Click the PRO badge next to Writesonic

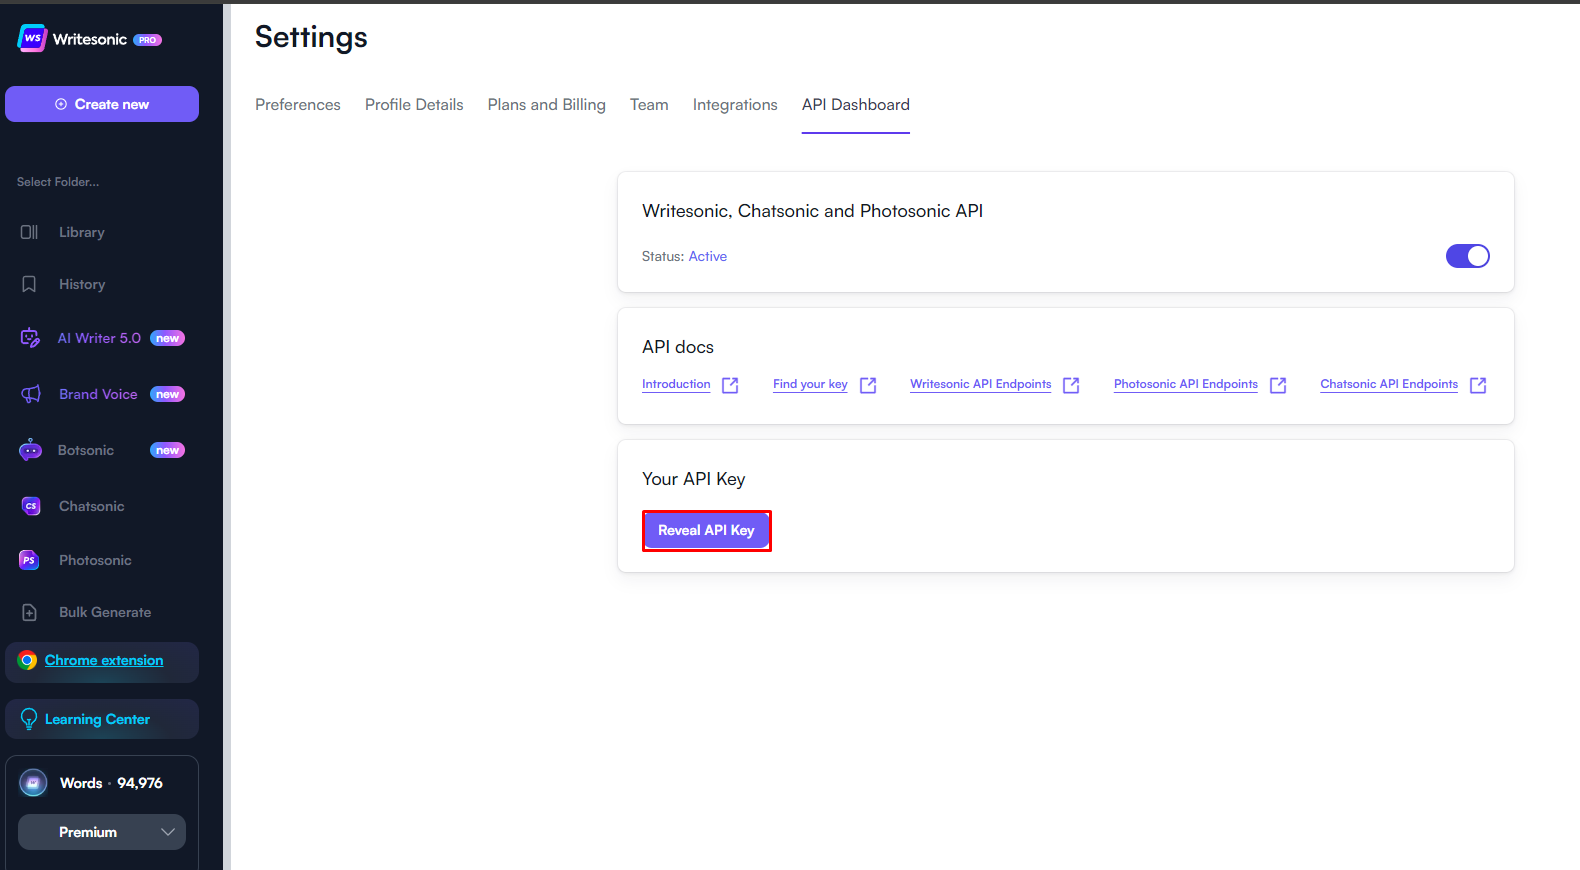tap(148, 40)
